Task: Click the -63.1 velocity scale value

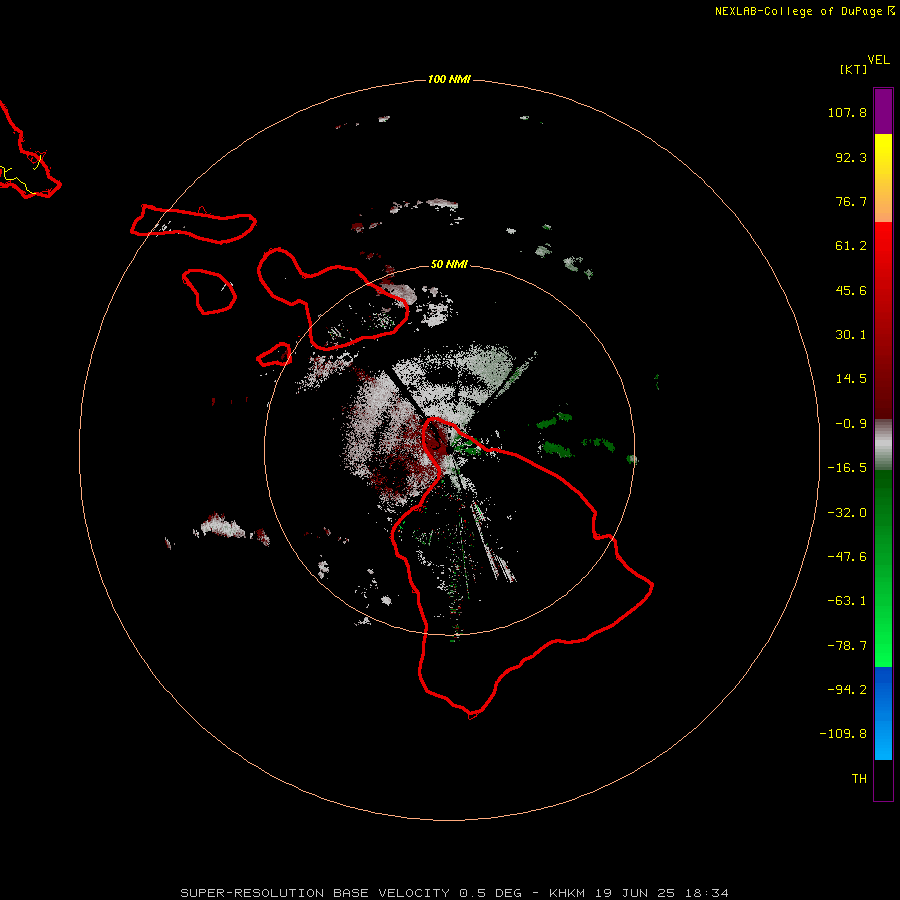Action: [x=847, y=601]
